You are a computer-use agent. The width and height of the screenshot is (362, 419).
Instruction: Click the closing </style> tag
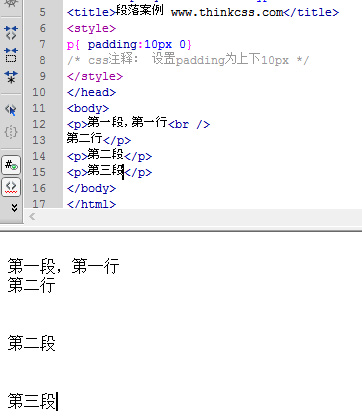point(95,76)
